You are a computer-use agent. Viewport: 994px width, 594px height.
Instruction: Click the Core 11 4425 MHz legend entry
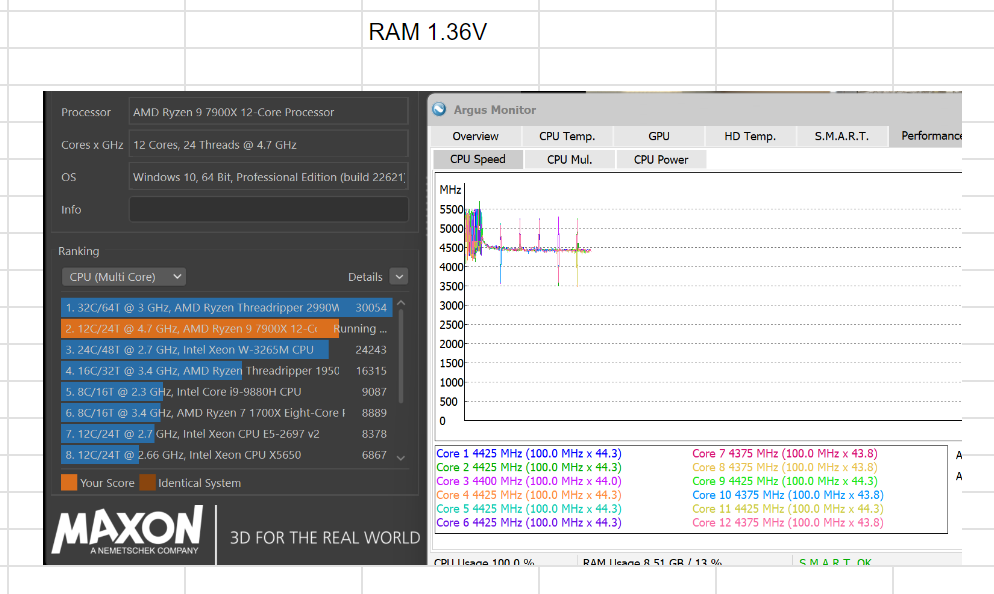click(x=787, y=509)
